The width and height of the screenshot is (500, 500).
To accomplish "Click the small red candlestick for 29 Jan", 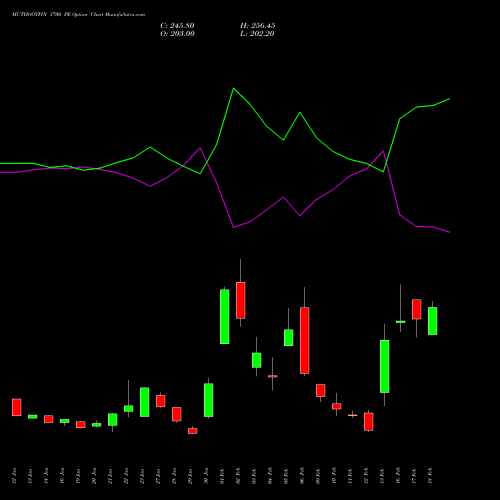I will 193,431.
